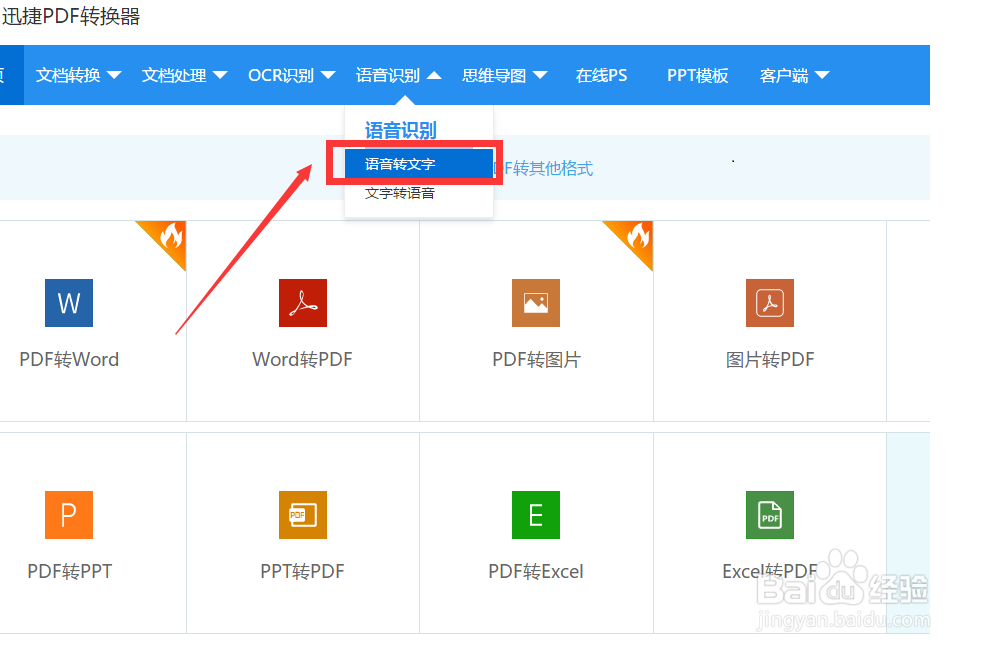Switch to the 在线PS tab
Viewport: 986px width, 654px height.
click(601, 75)
